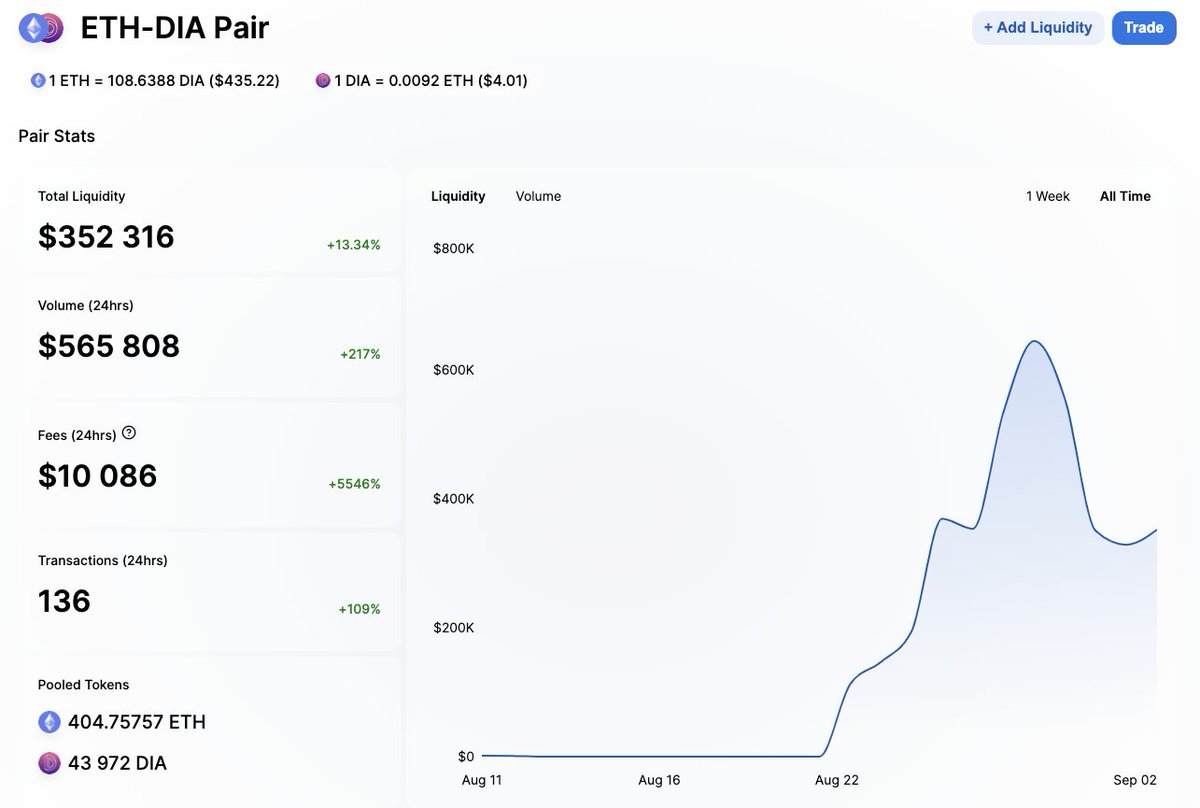Click the $400K axis label

454,499
